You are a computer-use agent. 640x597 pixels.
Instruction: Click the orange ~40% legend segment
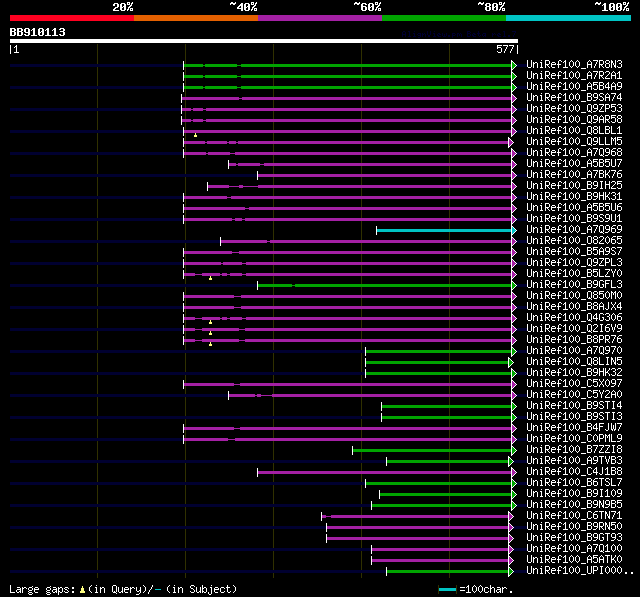196,18
